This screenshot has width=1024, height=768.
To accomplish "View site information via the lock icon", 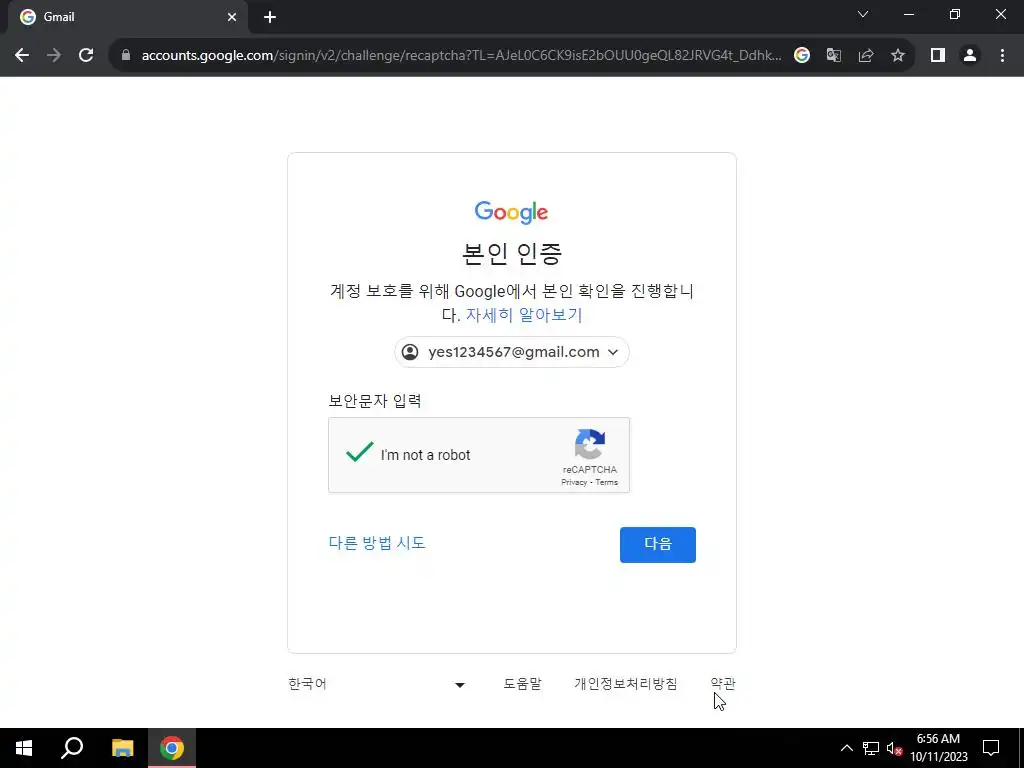I will [126, 56].
